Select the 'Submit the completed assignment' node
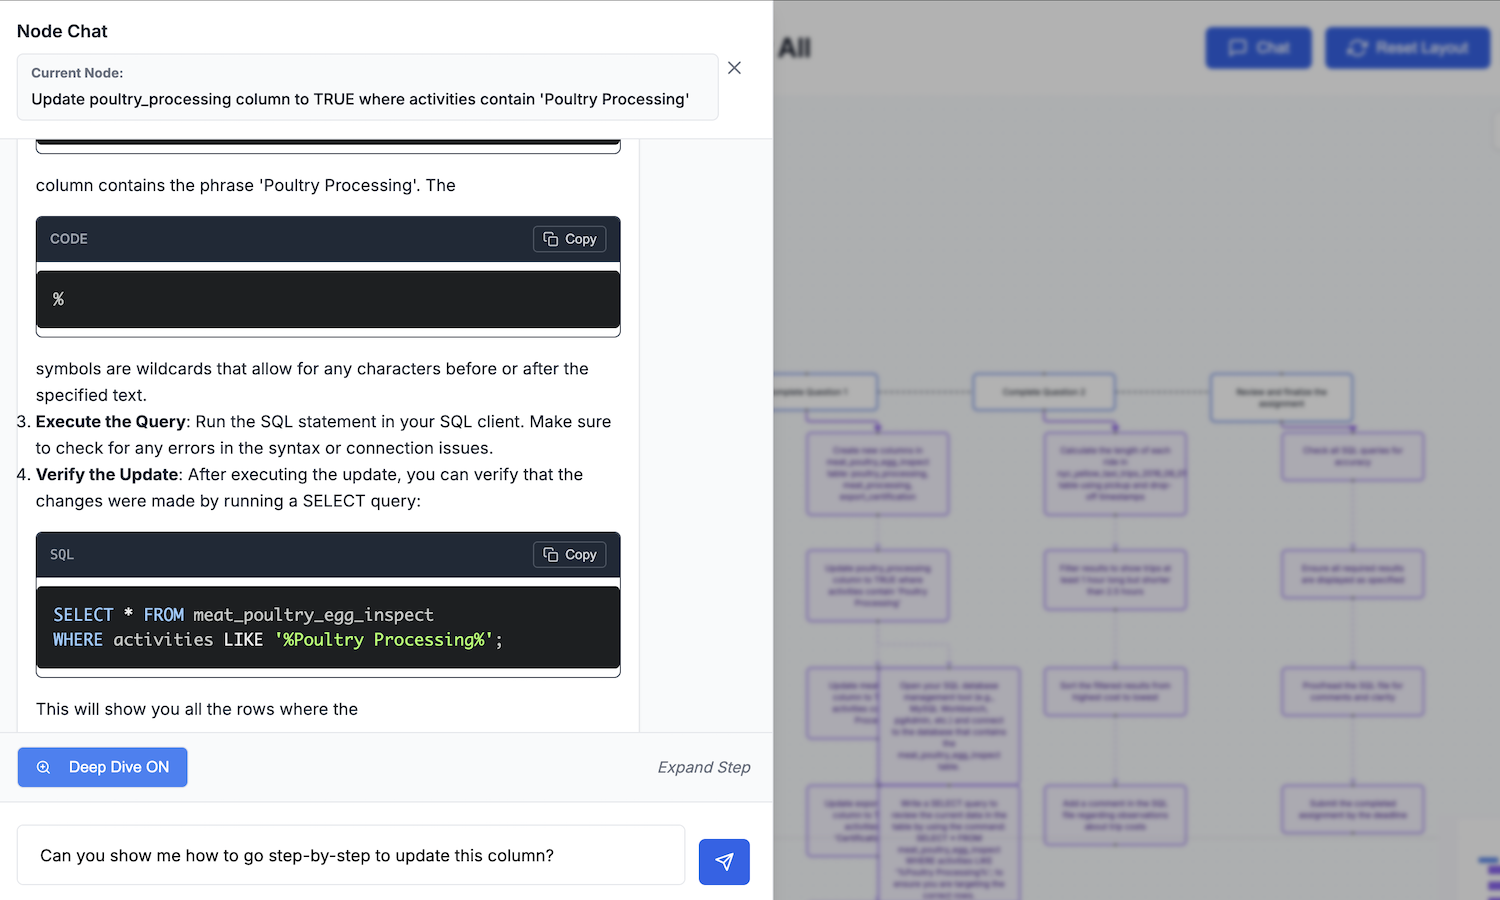The image size is (1500, 900). click(x=1352, y=809)
